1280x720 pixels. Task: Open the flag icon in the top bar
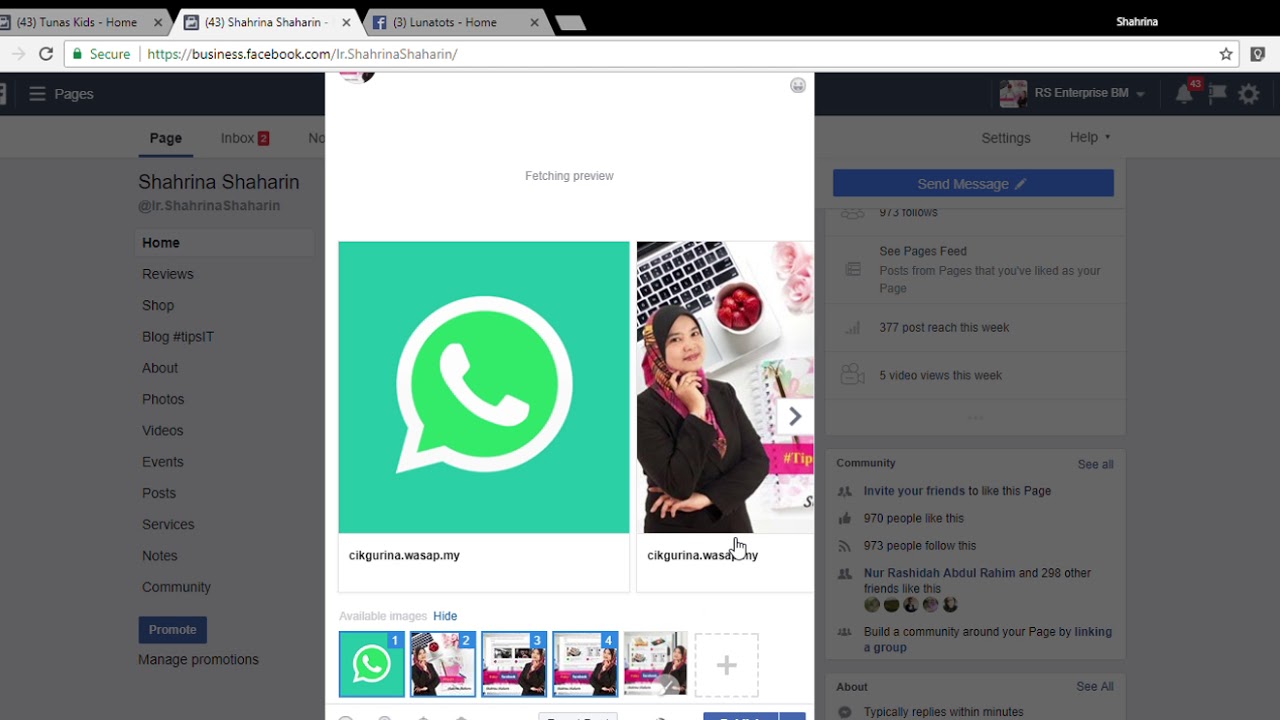point(1217,94)
